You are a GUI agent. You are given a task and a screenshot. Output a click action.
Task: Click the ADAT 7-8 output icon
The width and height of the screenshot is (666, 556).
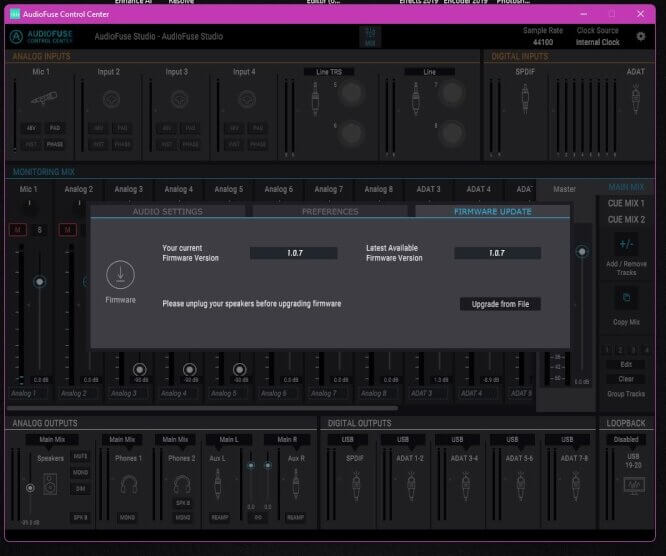[x=575, y=486]
